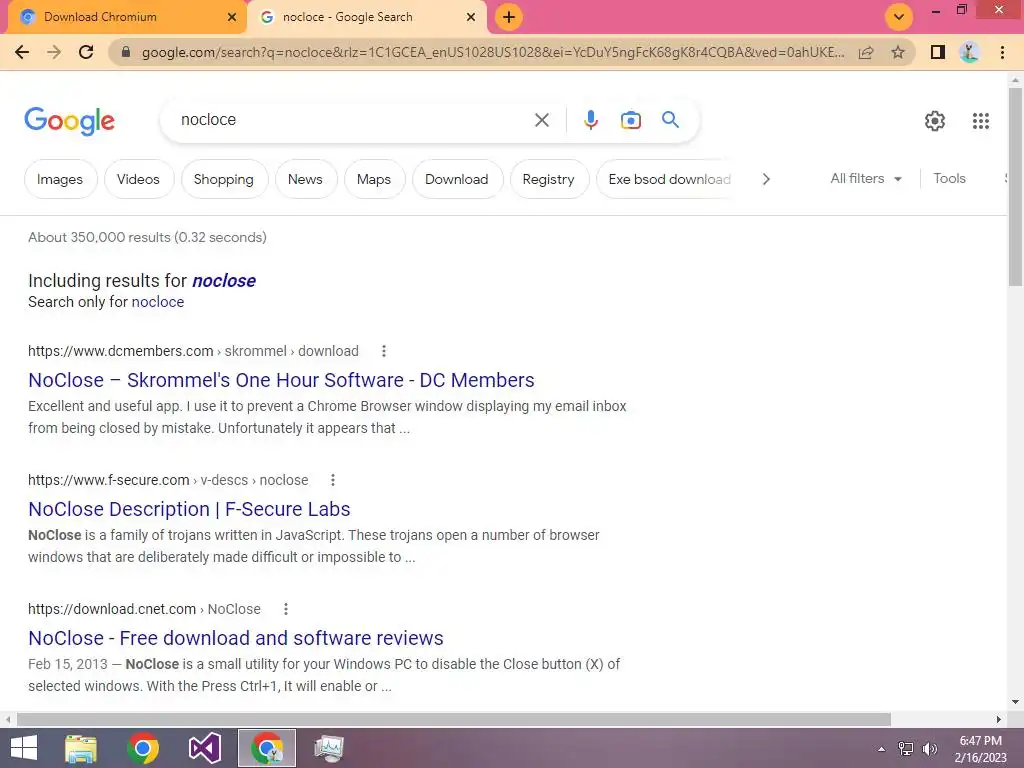
Task: Clear the search box text
Action: pyautogui.click(x=541, y=120)
